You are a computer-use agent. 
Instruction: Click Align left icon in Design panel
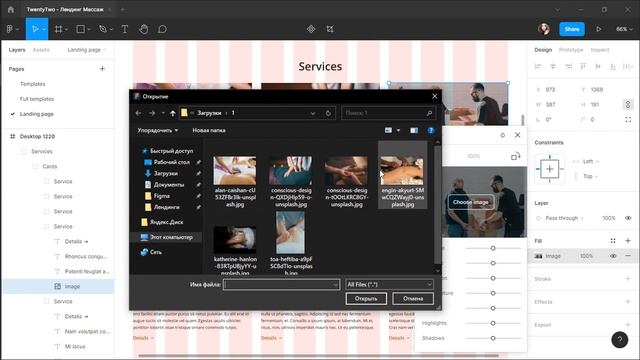(538, 67)
